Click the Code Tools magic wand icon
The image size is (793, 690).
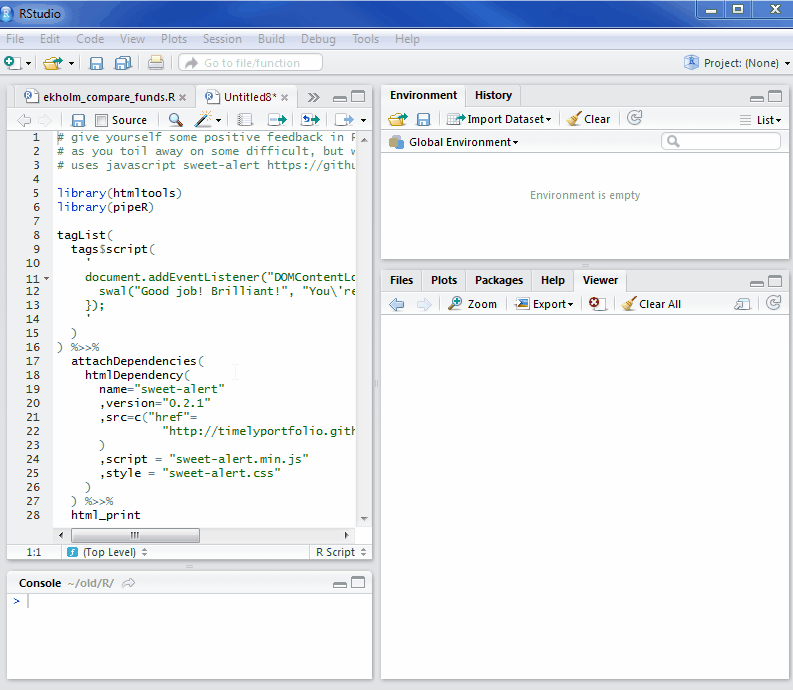point(203,120)
